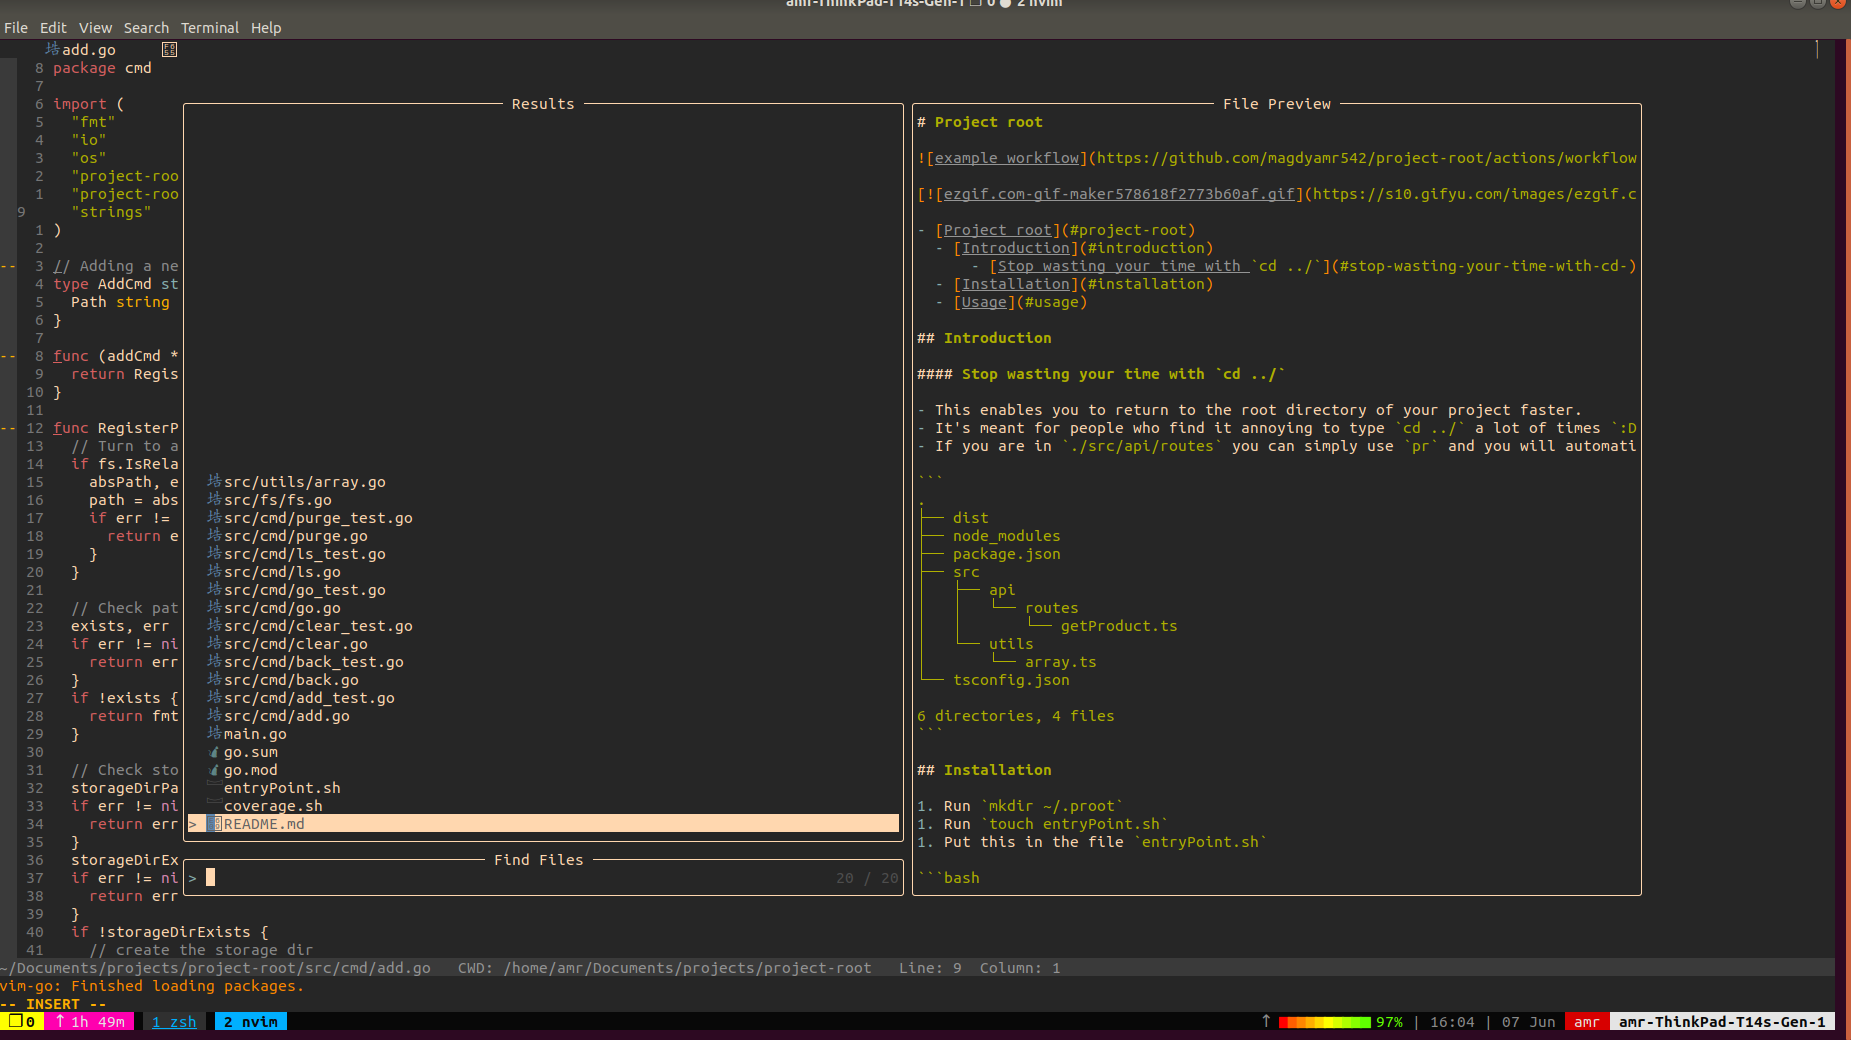Viewport: 1851px width, 1040px height.
Task: Click the small icon right of add.go tab
Action: click(x=170, y=49)
